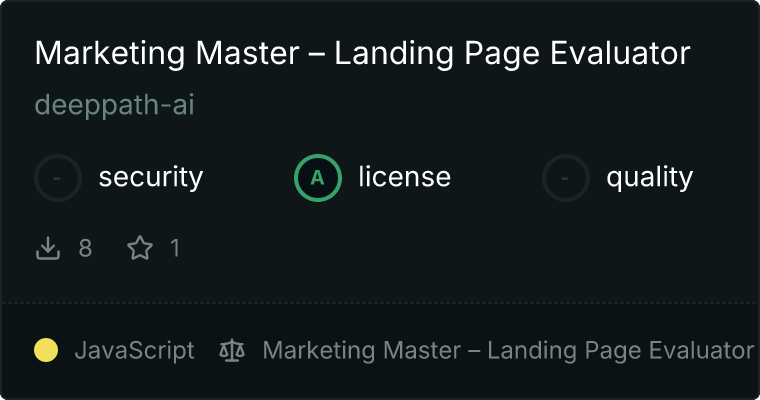Click the star favorites icon
Viewport: 760px width, 400px height.
pos(140,248)
